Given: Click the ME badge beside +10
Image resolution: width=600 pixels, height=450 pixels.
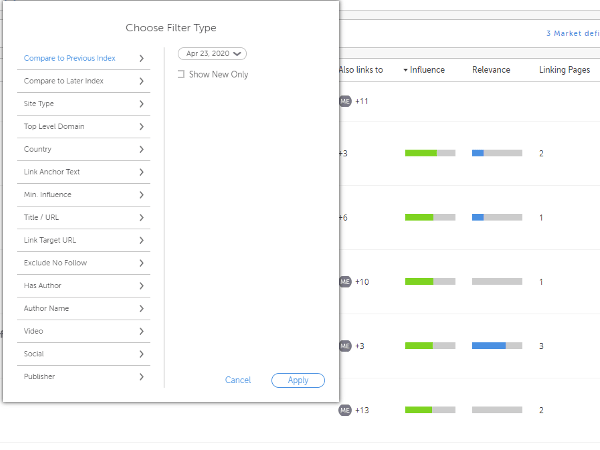Looking at the screenshot, I should click(345, 282).
